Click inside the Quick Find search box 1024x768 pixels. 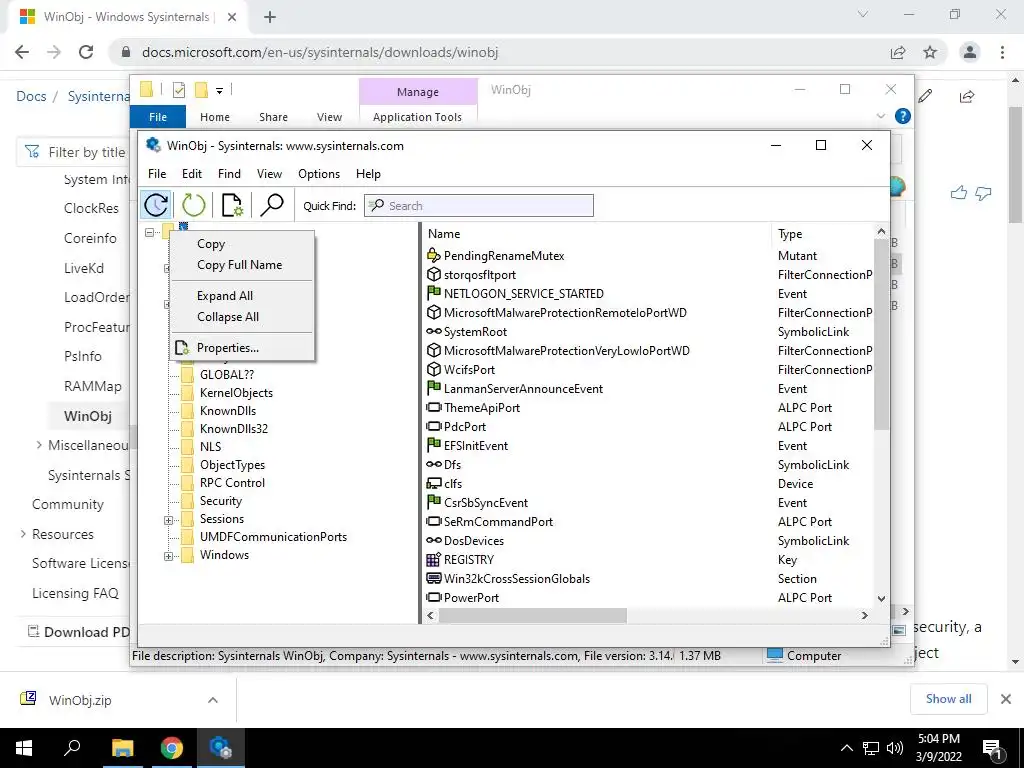(x=479, y=206)
